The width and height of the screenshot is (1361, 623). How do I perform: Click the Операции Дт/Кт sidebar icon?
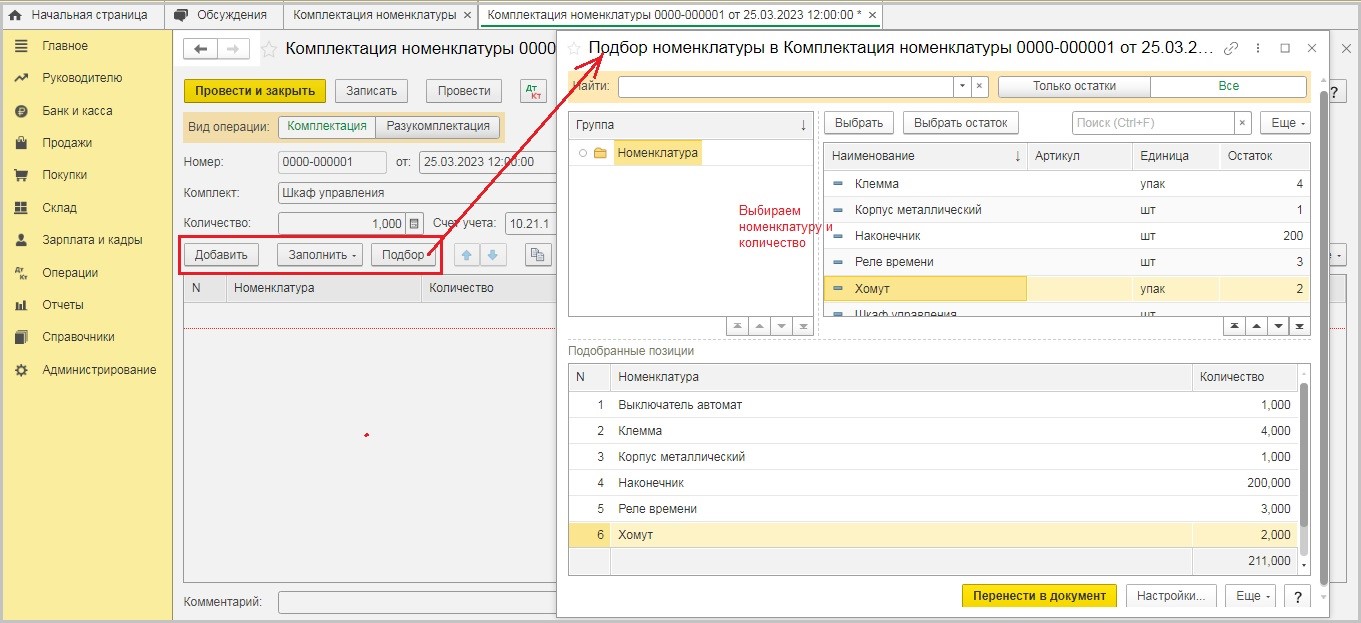(20, 272)
